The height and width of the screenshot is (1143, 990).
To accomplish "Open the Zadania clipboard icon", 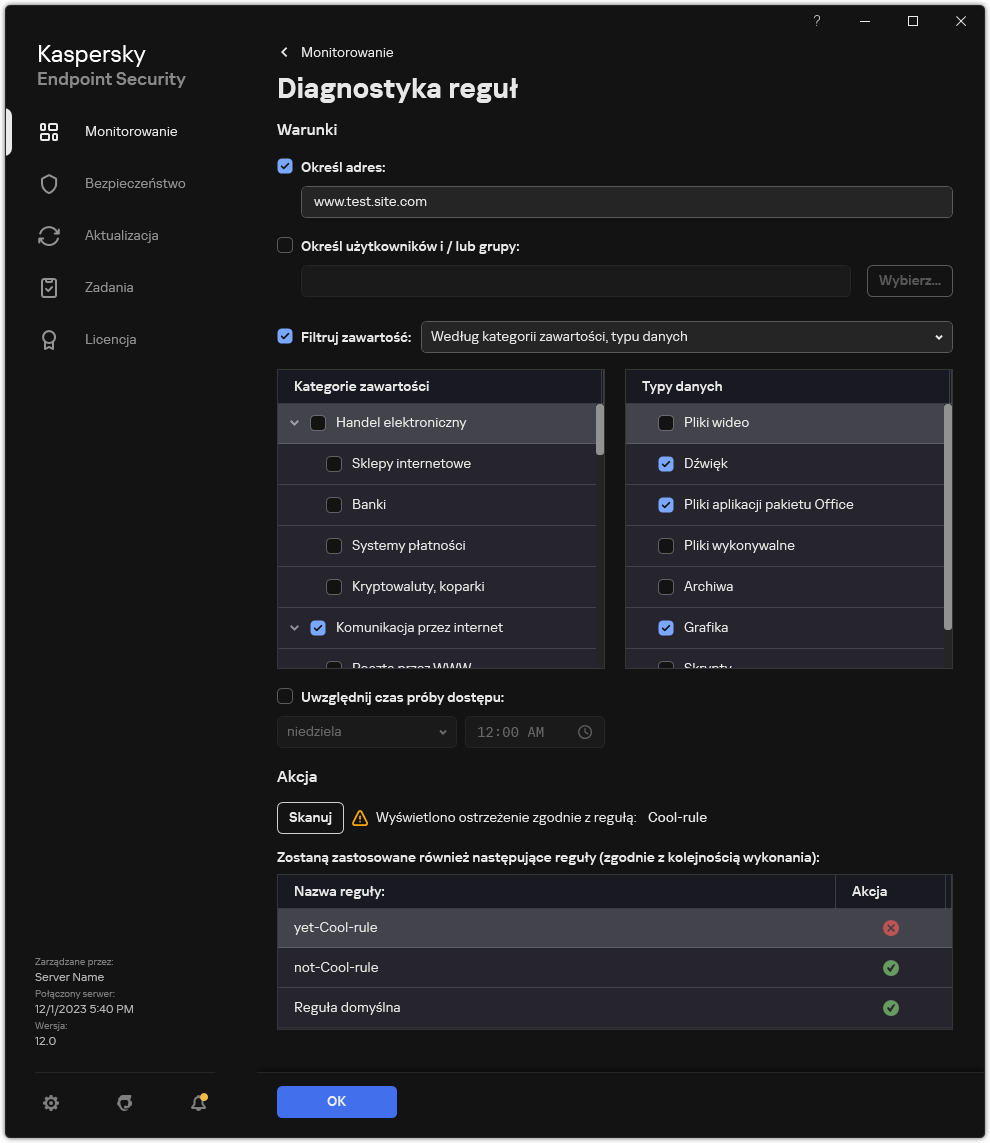I will tap(49, 288).
